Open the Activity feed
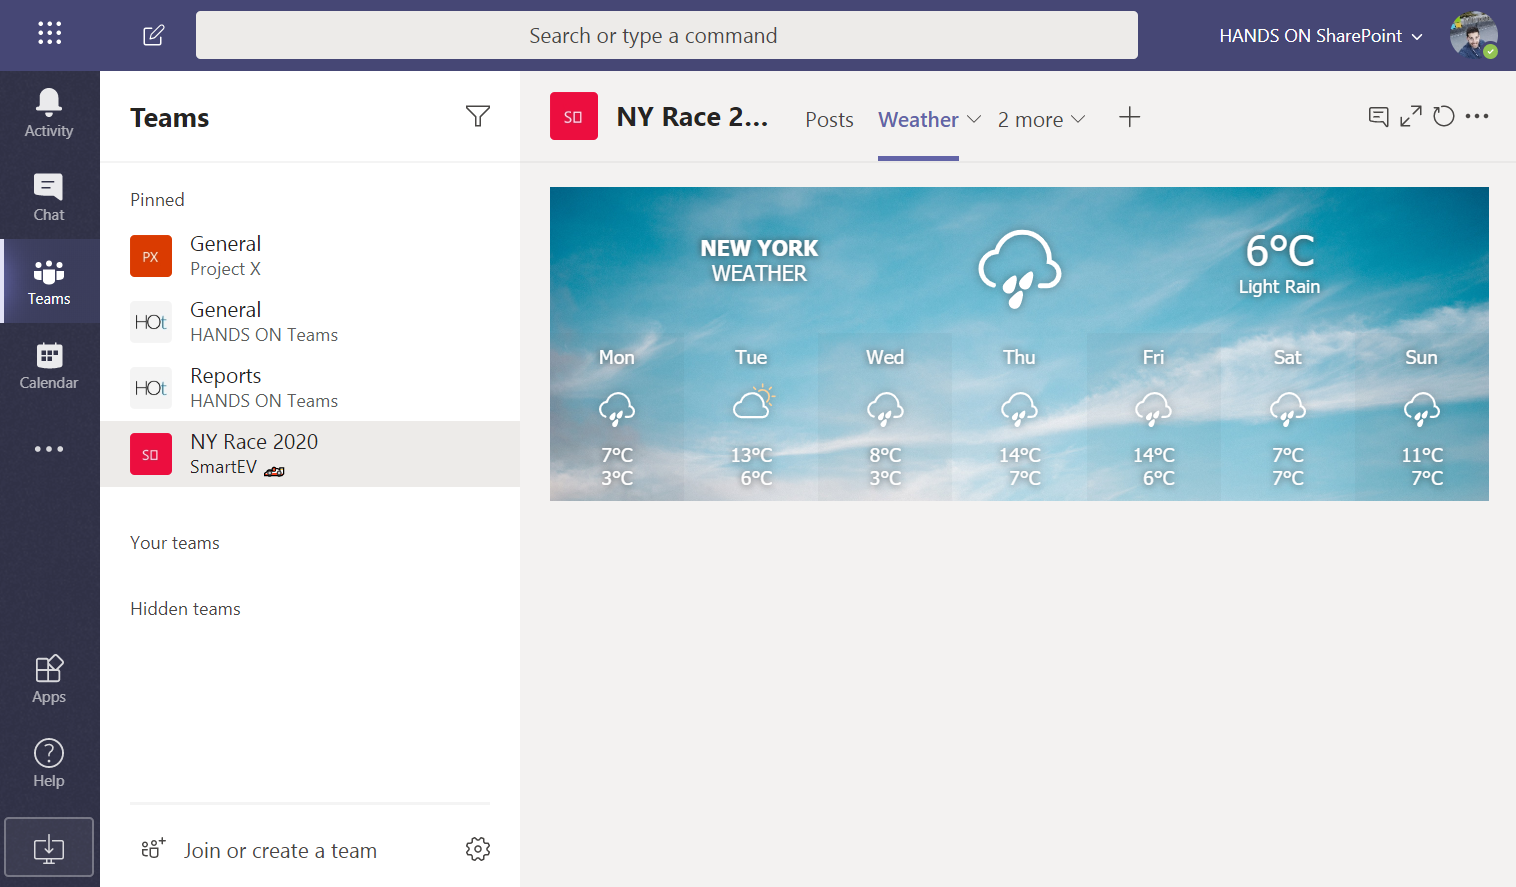 [x=49, y=113]
